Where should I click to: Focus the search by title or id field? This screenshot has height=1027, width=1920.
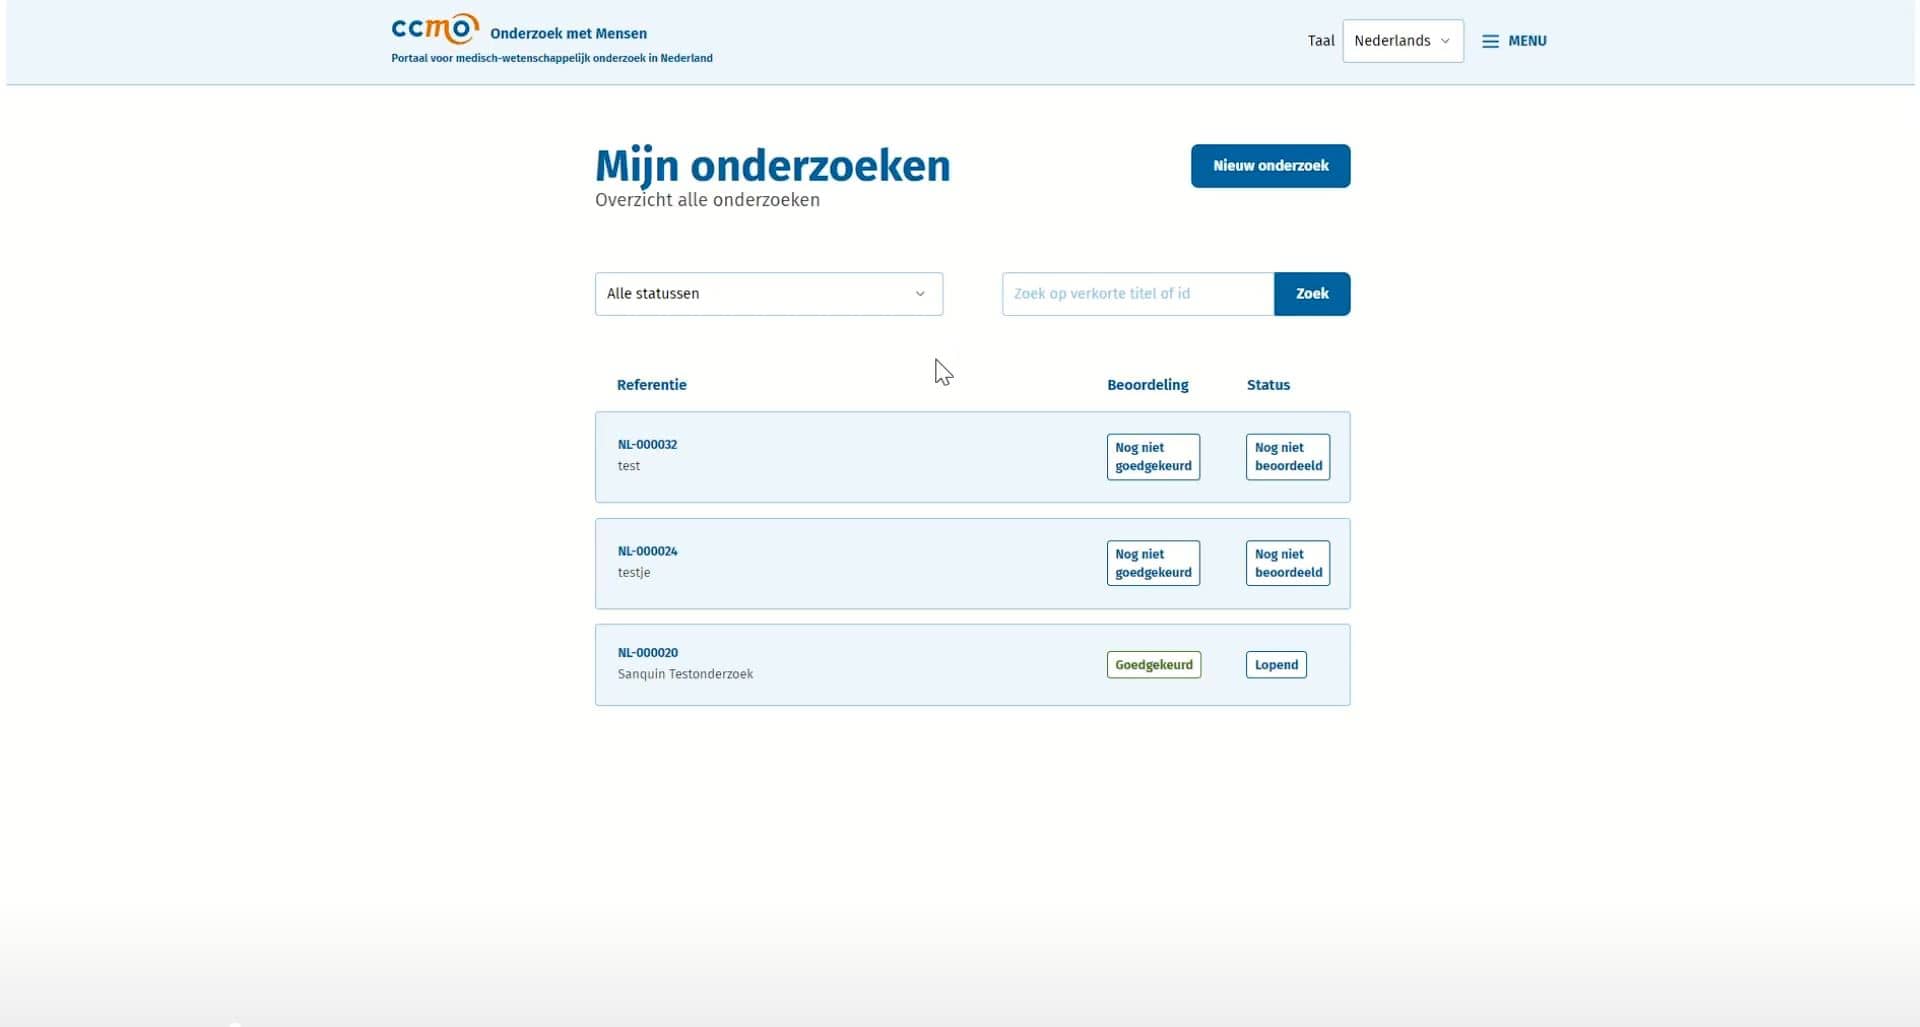coord(1137,294)
